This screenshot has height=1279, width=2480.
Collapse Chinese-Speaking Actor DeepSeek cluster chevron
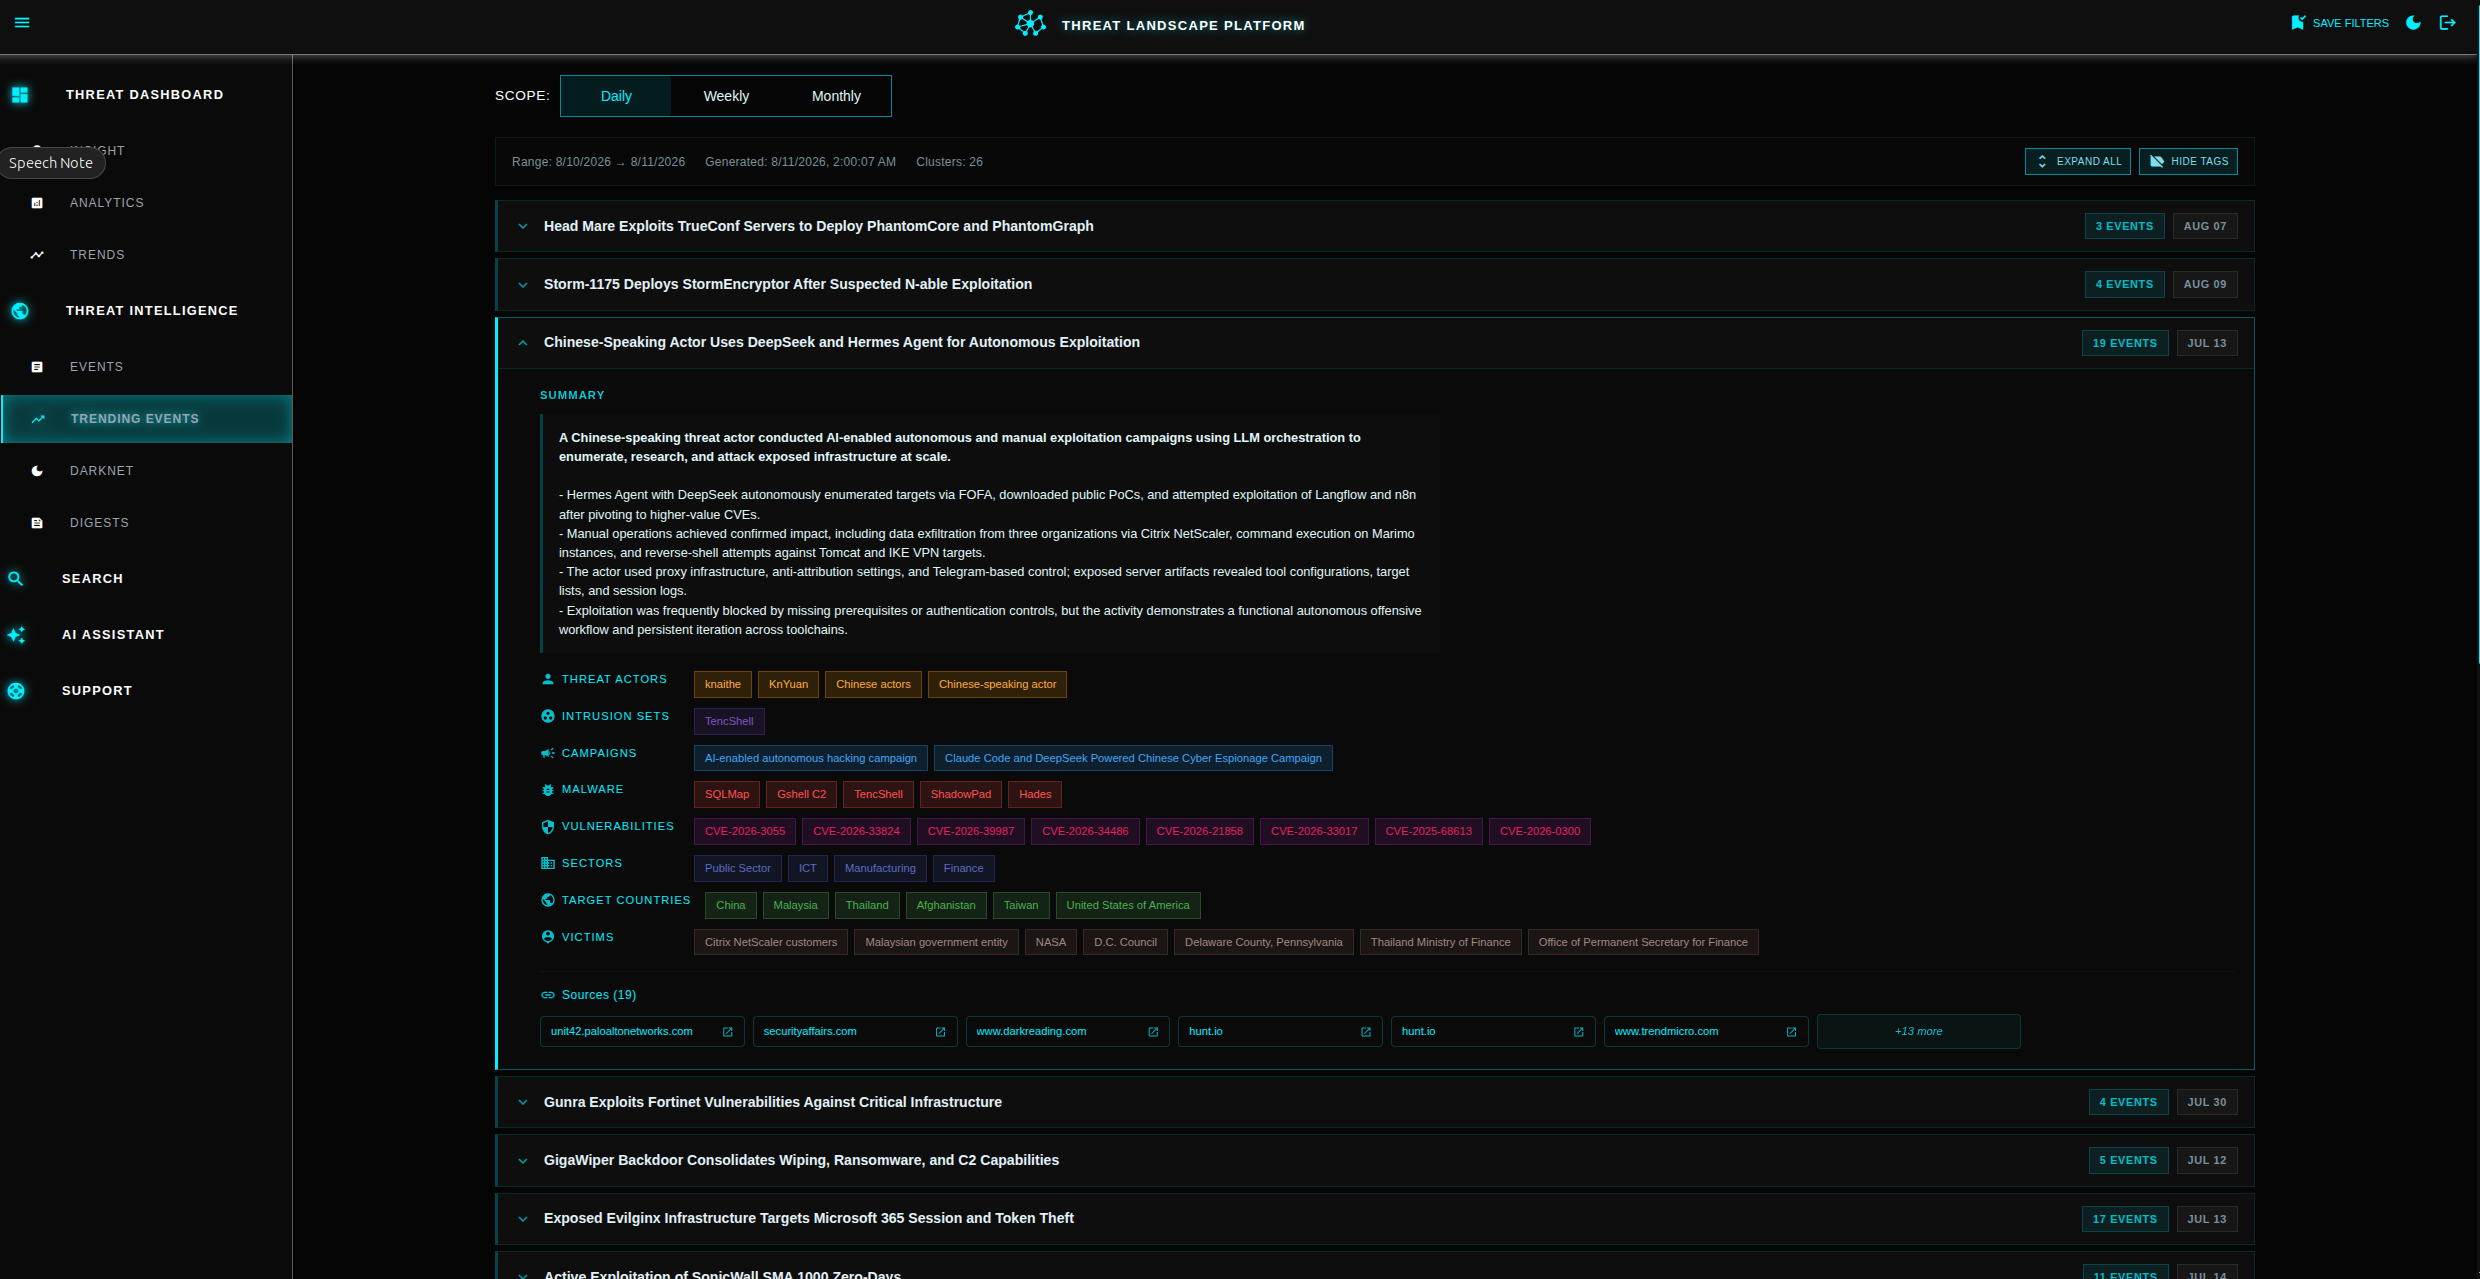[523, 343]
